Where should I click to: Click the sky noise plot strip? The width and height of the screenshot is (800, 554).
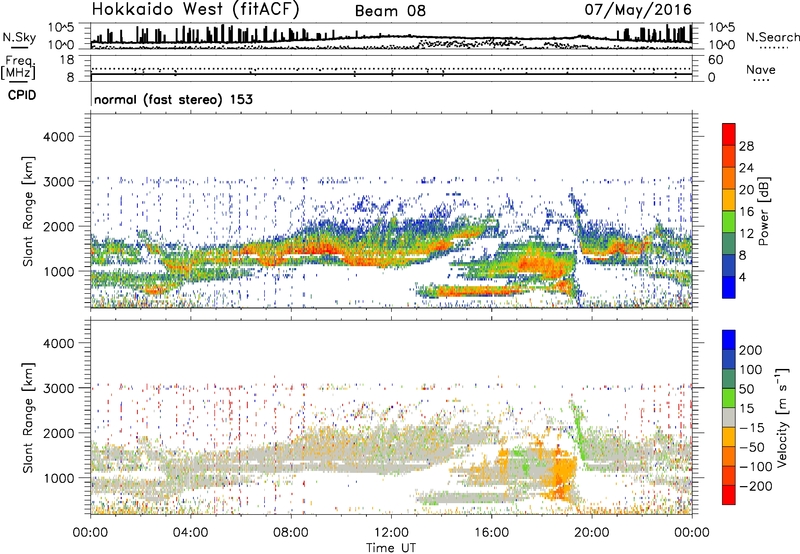tap(391, 36)
